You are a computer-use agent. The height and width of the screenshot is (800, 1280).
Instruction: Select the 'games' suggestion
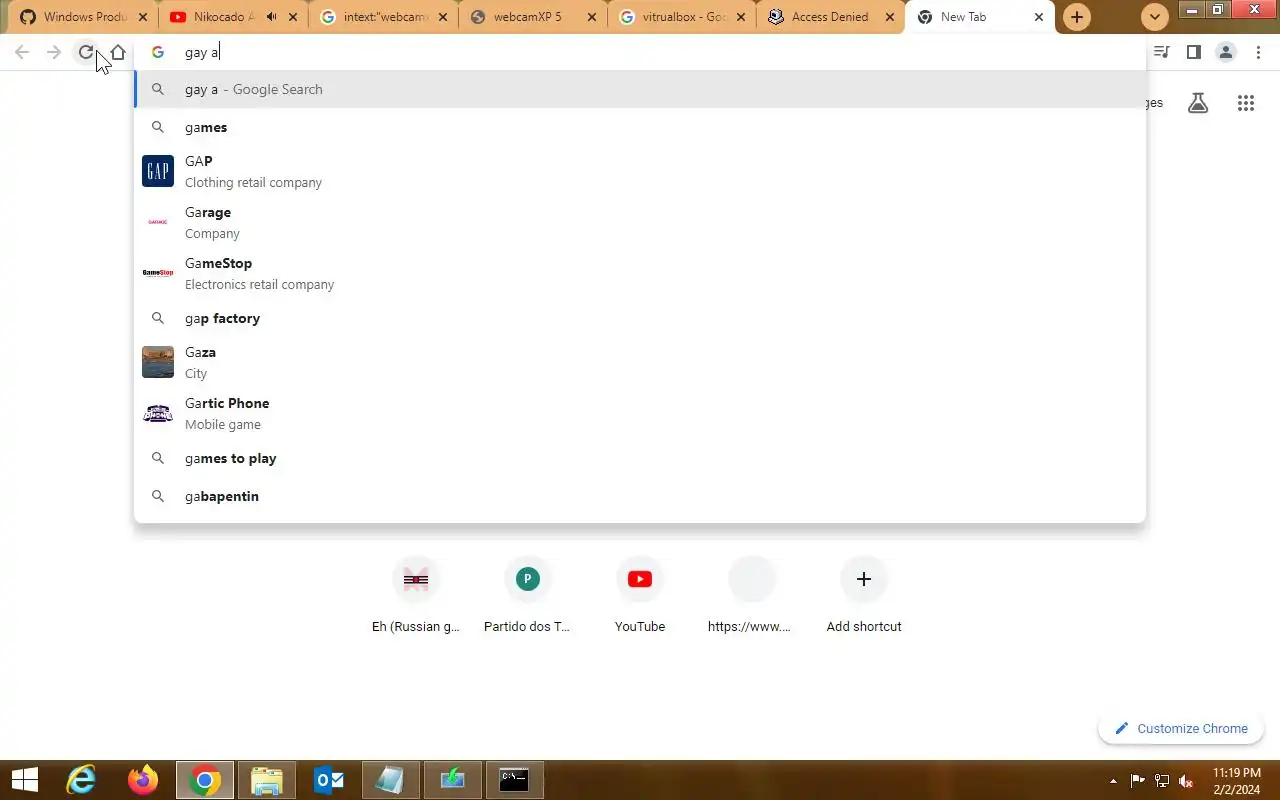coord(640,127)
